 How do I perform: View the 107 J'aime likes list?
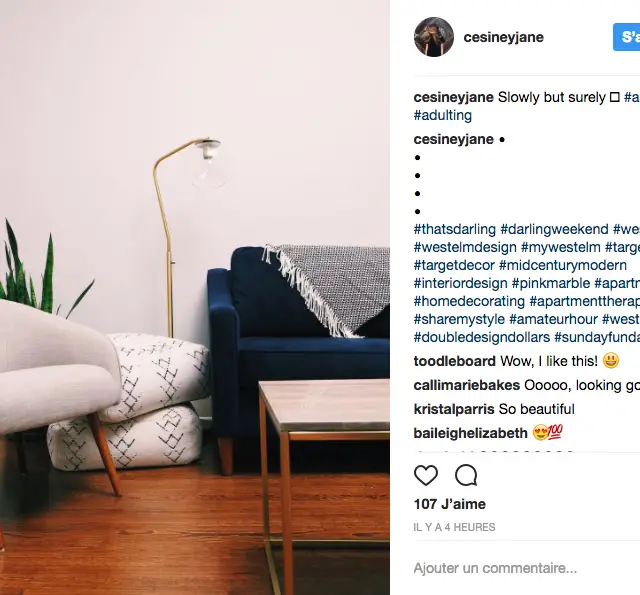pyautogui.click(x=449, y=504)
